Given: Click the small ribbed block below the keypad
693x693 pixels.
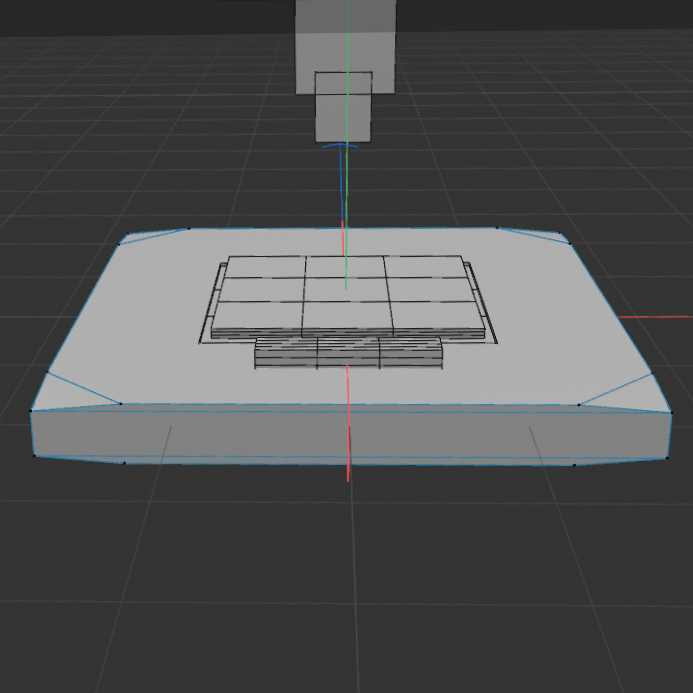Looking at the screenshot, I should 347,352.
